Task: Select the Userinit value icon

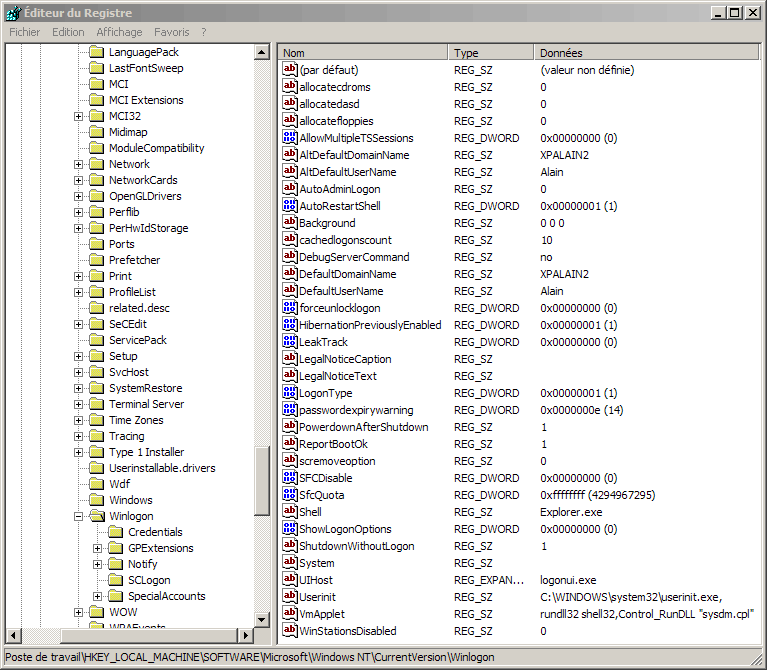Action: click(x=291, y=597)
